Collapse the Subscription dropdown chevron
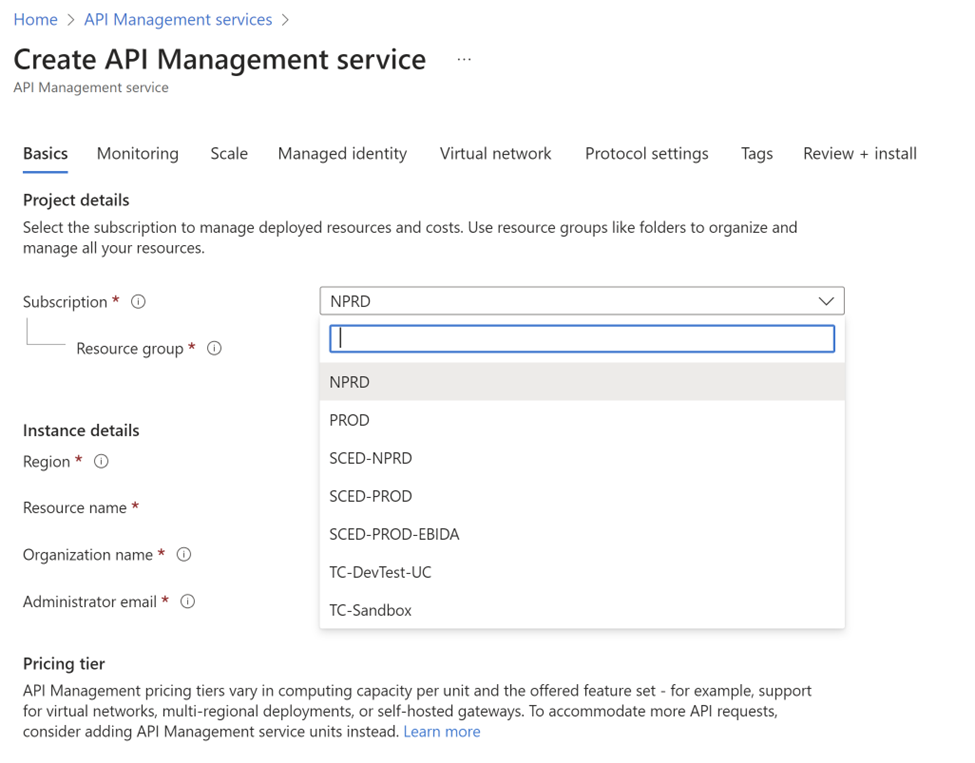Viewport: 975px width, 763px height. [x=826, y=301]
